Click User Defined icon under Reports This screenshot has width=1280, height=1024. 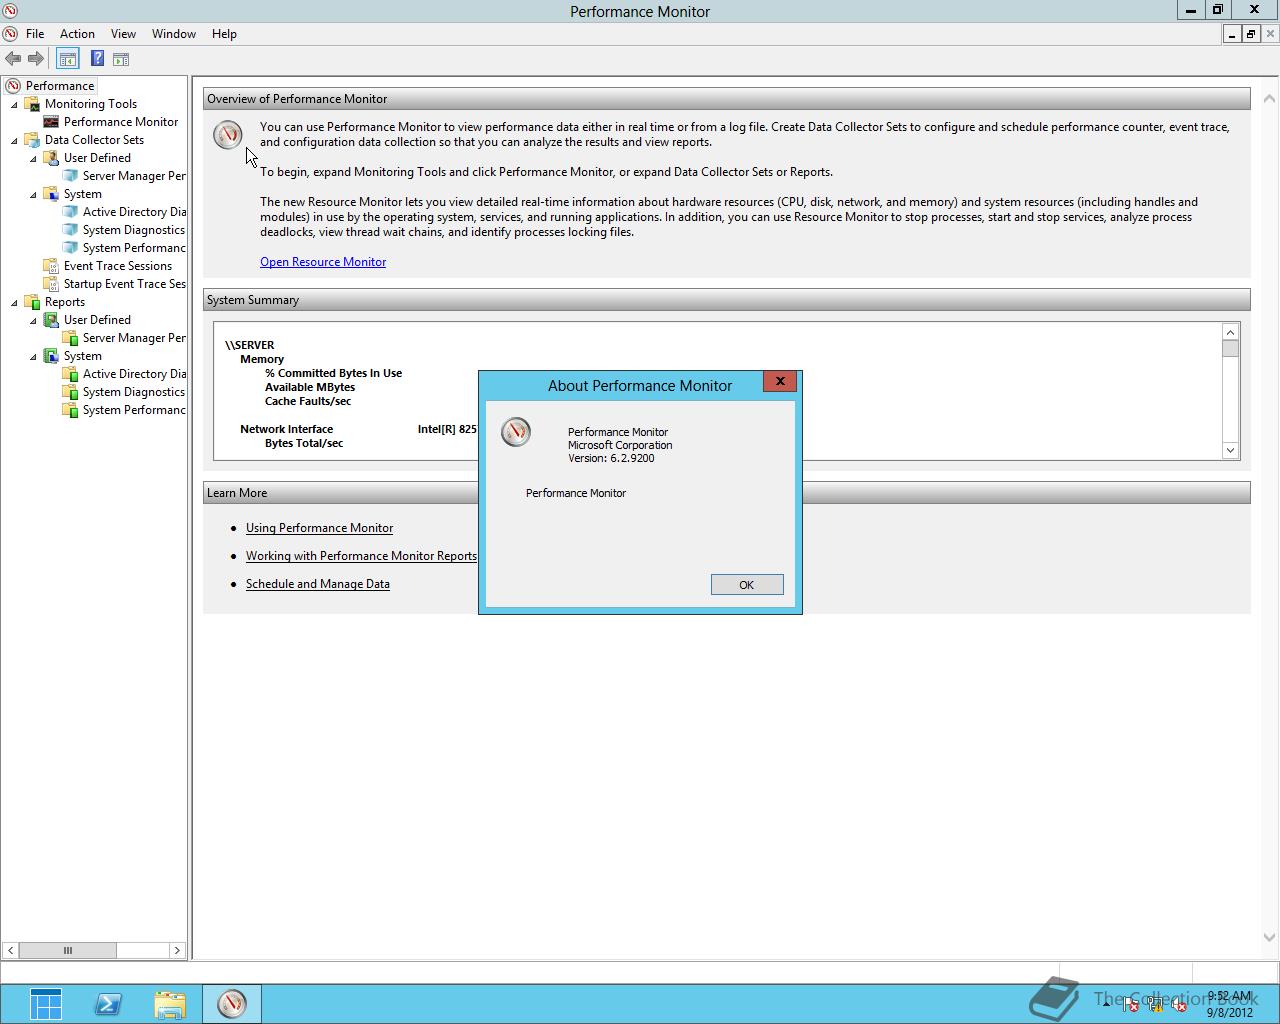pyautogui.click(x=51, y=320)
